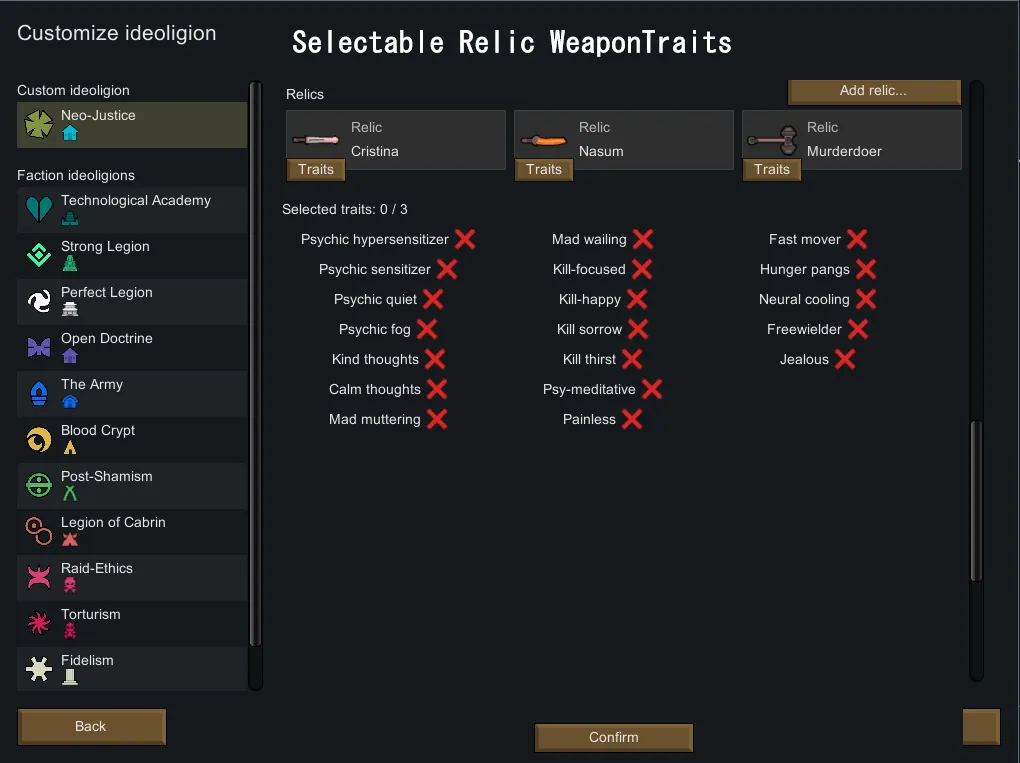The height and width of the screenshot is (763, 1020).
Task: Select the Technological Academy heart icon
Action: point(39,209)
